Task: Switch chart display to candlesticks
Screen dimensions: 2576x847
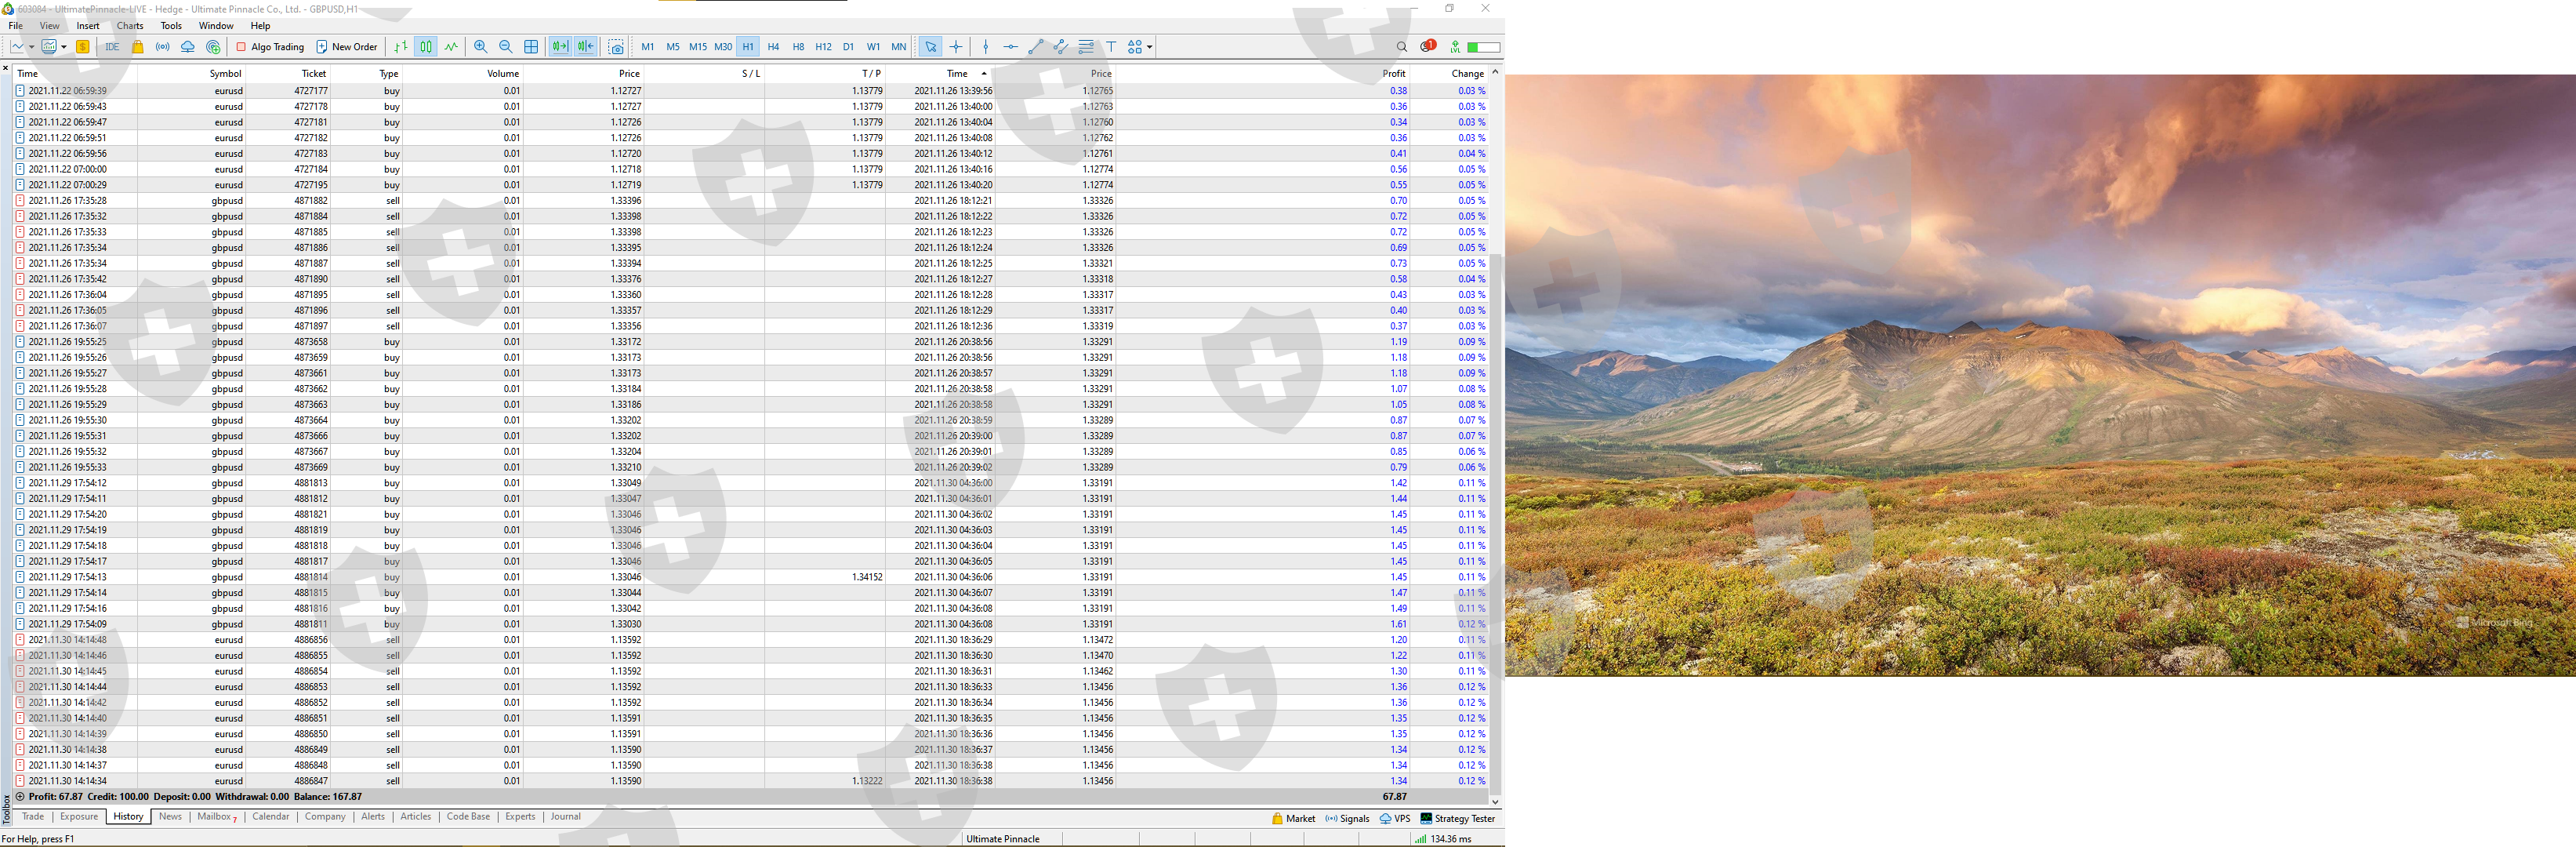Action: pos(426,47)
